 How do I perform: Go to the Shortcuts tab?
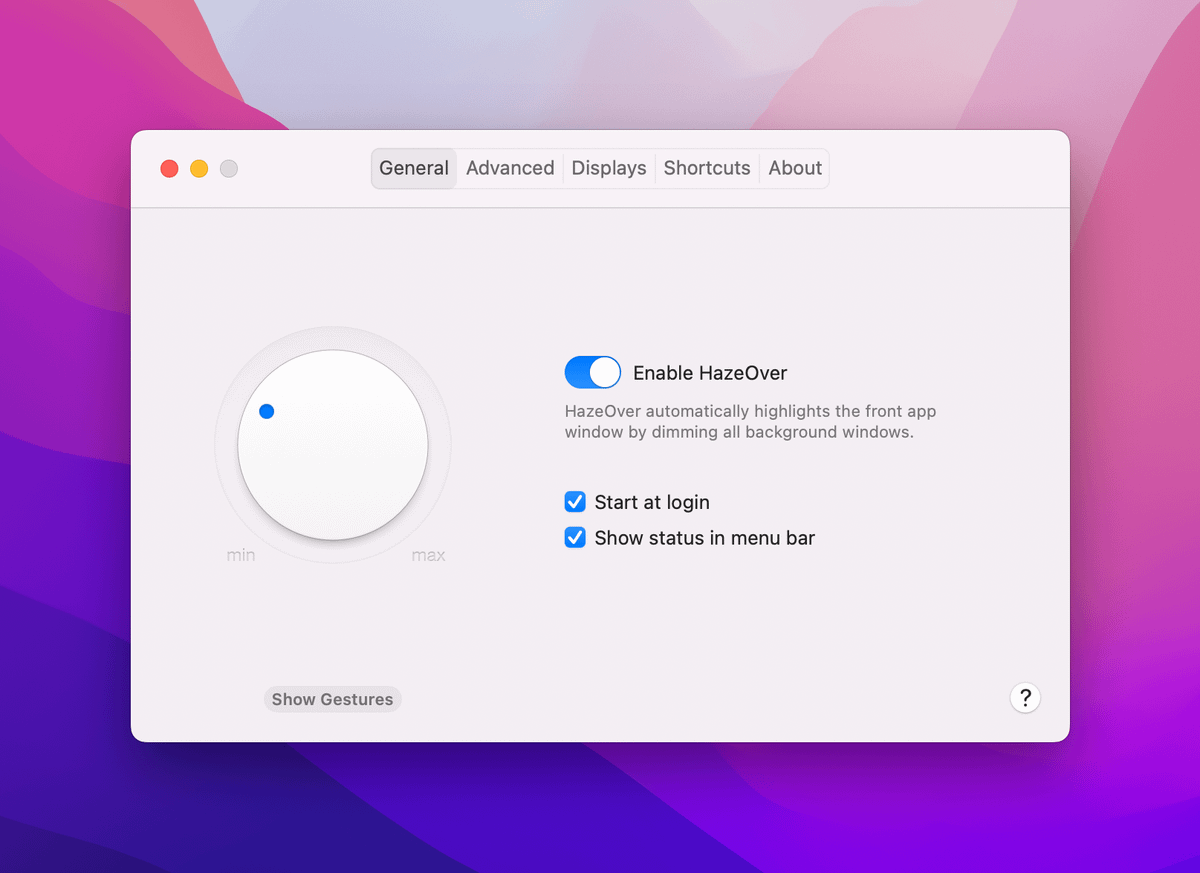[x=707, y=168]
